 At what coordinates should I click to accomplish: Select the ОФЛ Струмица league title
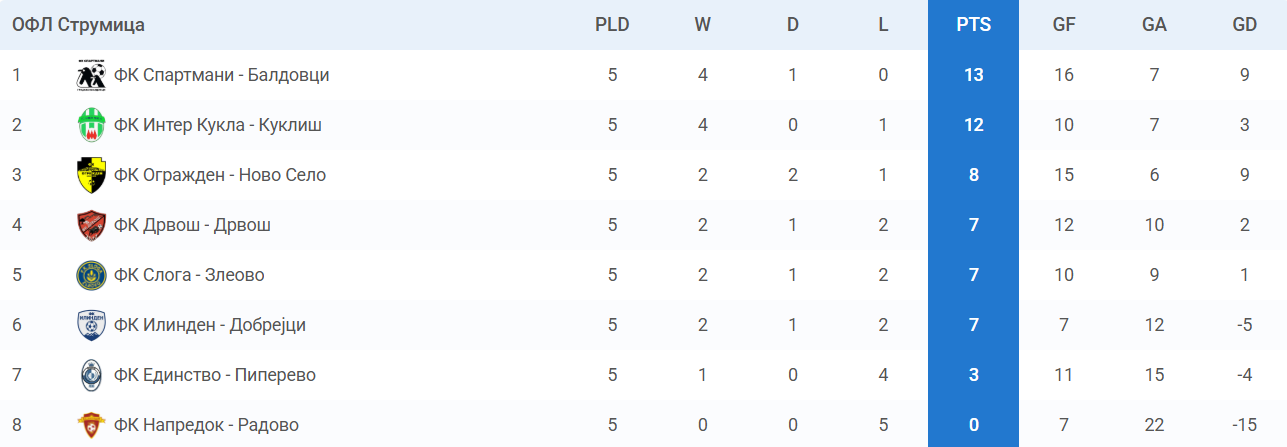coord(78,25)
